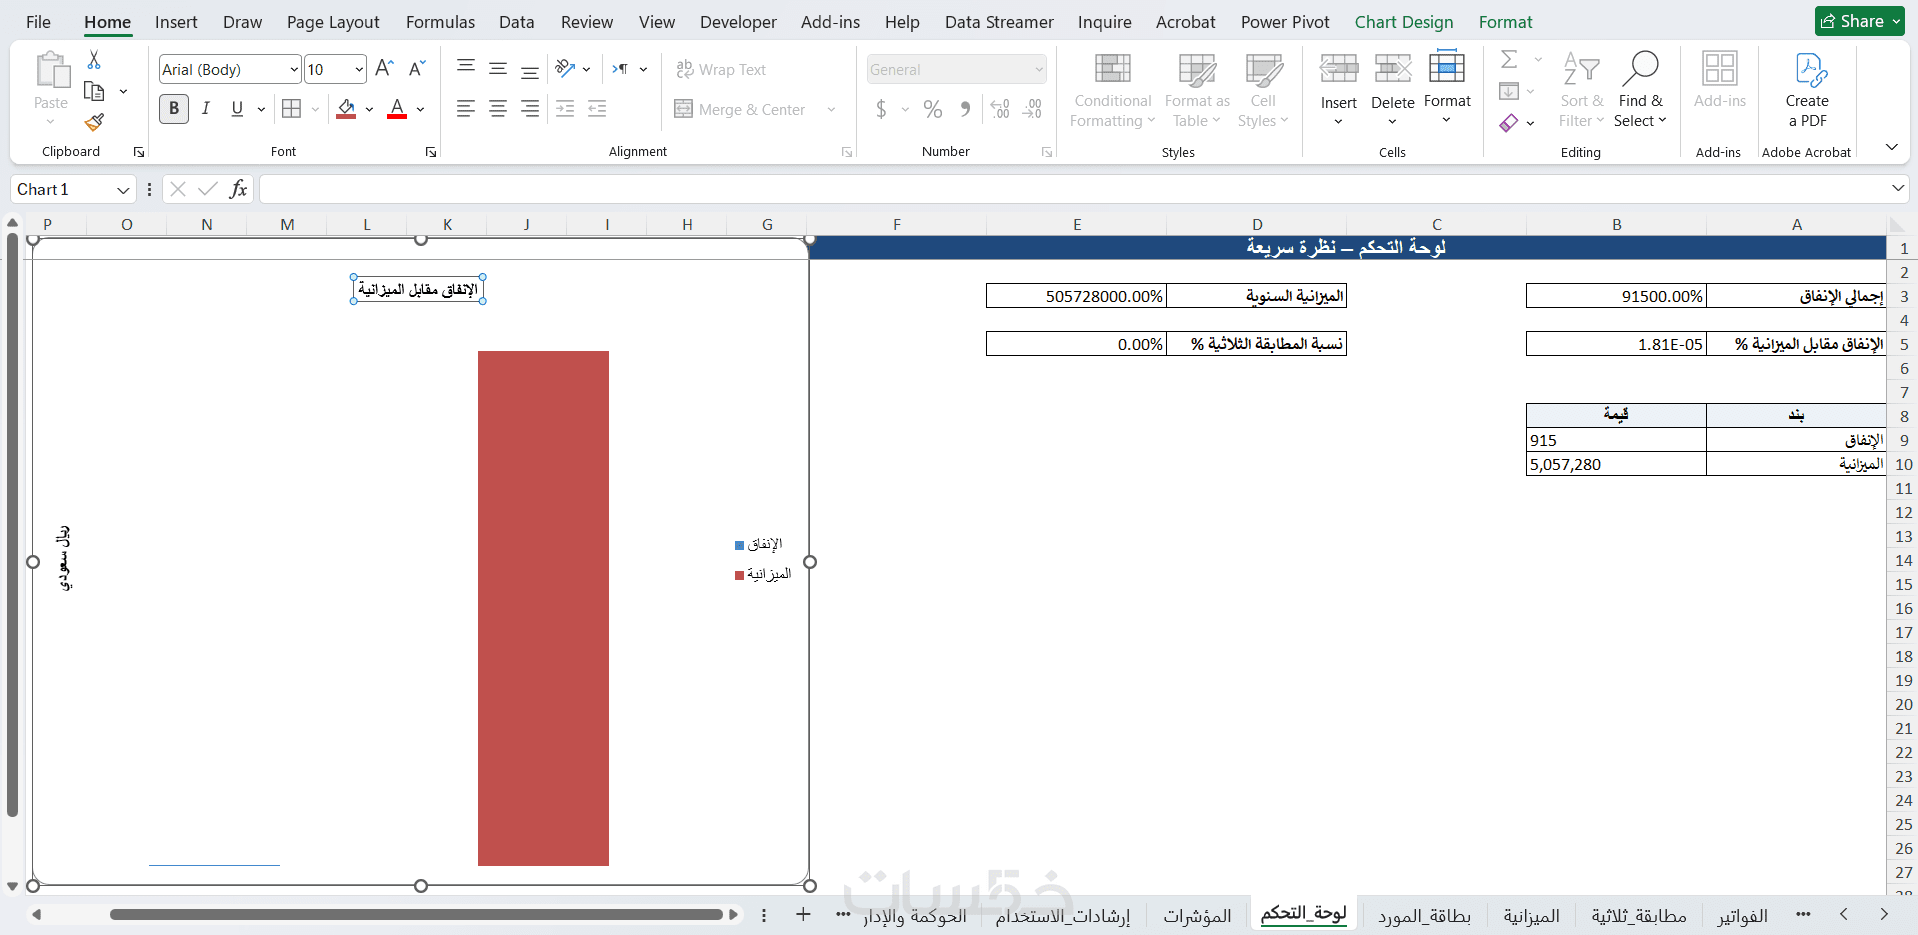This screenshot has width=1918, height=935.
Task: Click the Align Left icon
Action: 465,109
